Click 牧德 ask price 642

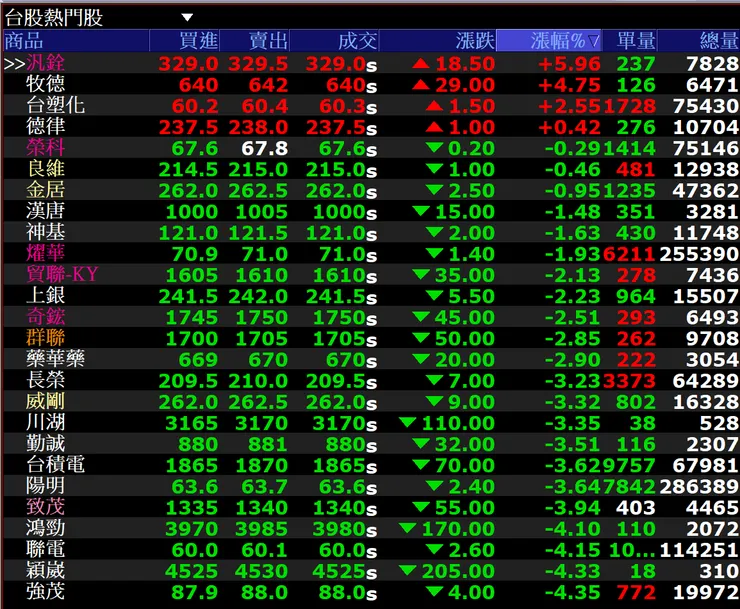point(268,85)
